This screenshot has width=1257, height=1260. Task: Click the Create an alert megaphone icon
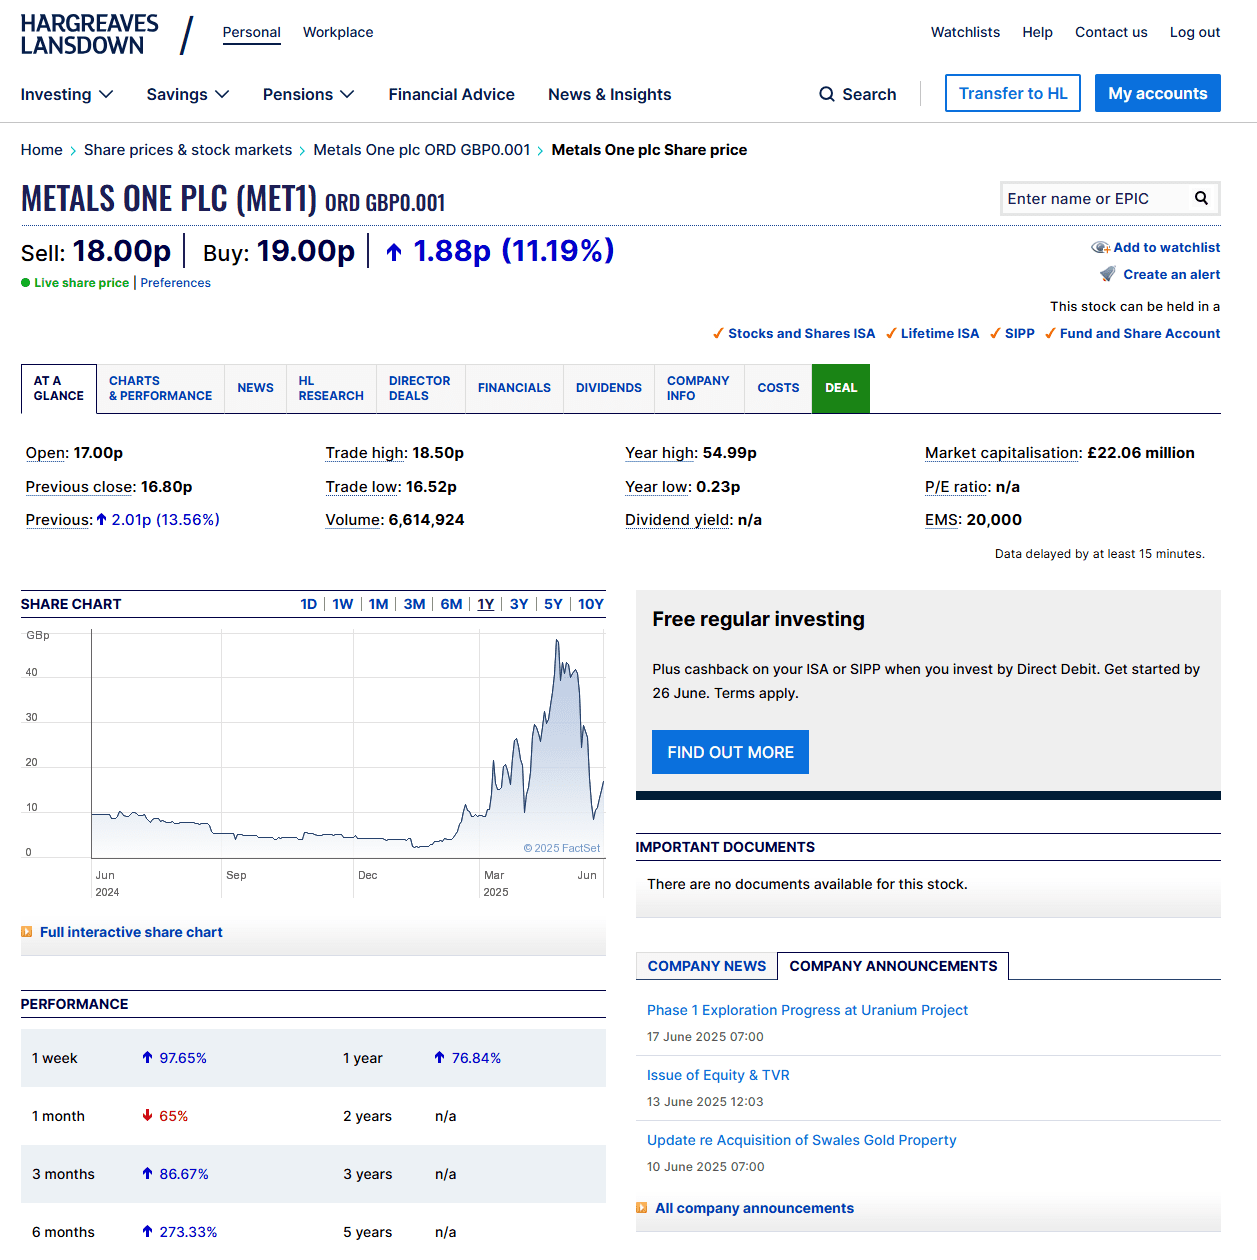point(1107,274)
